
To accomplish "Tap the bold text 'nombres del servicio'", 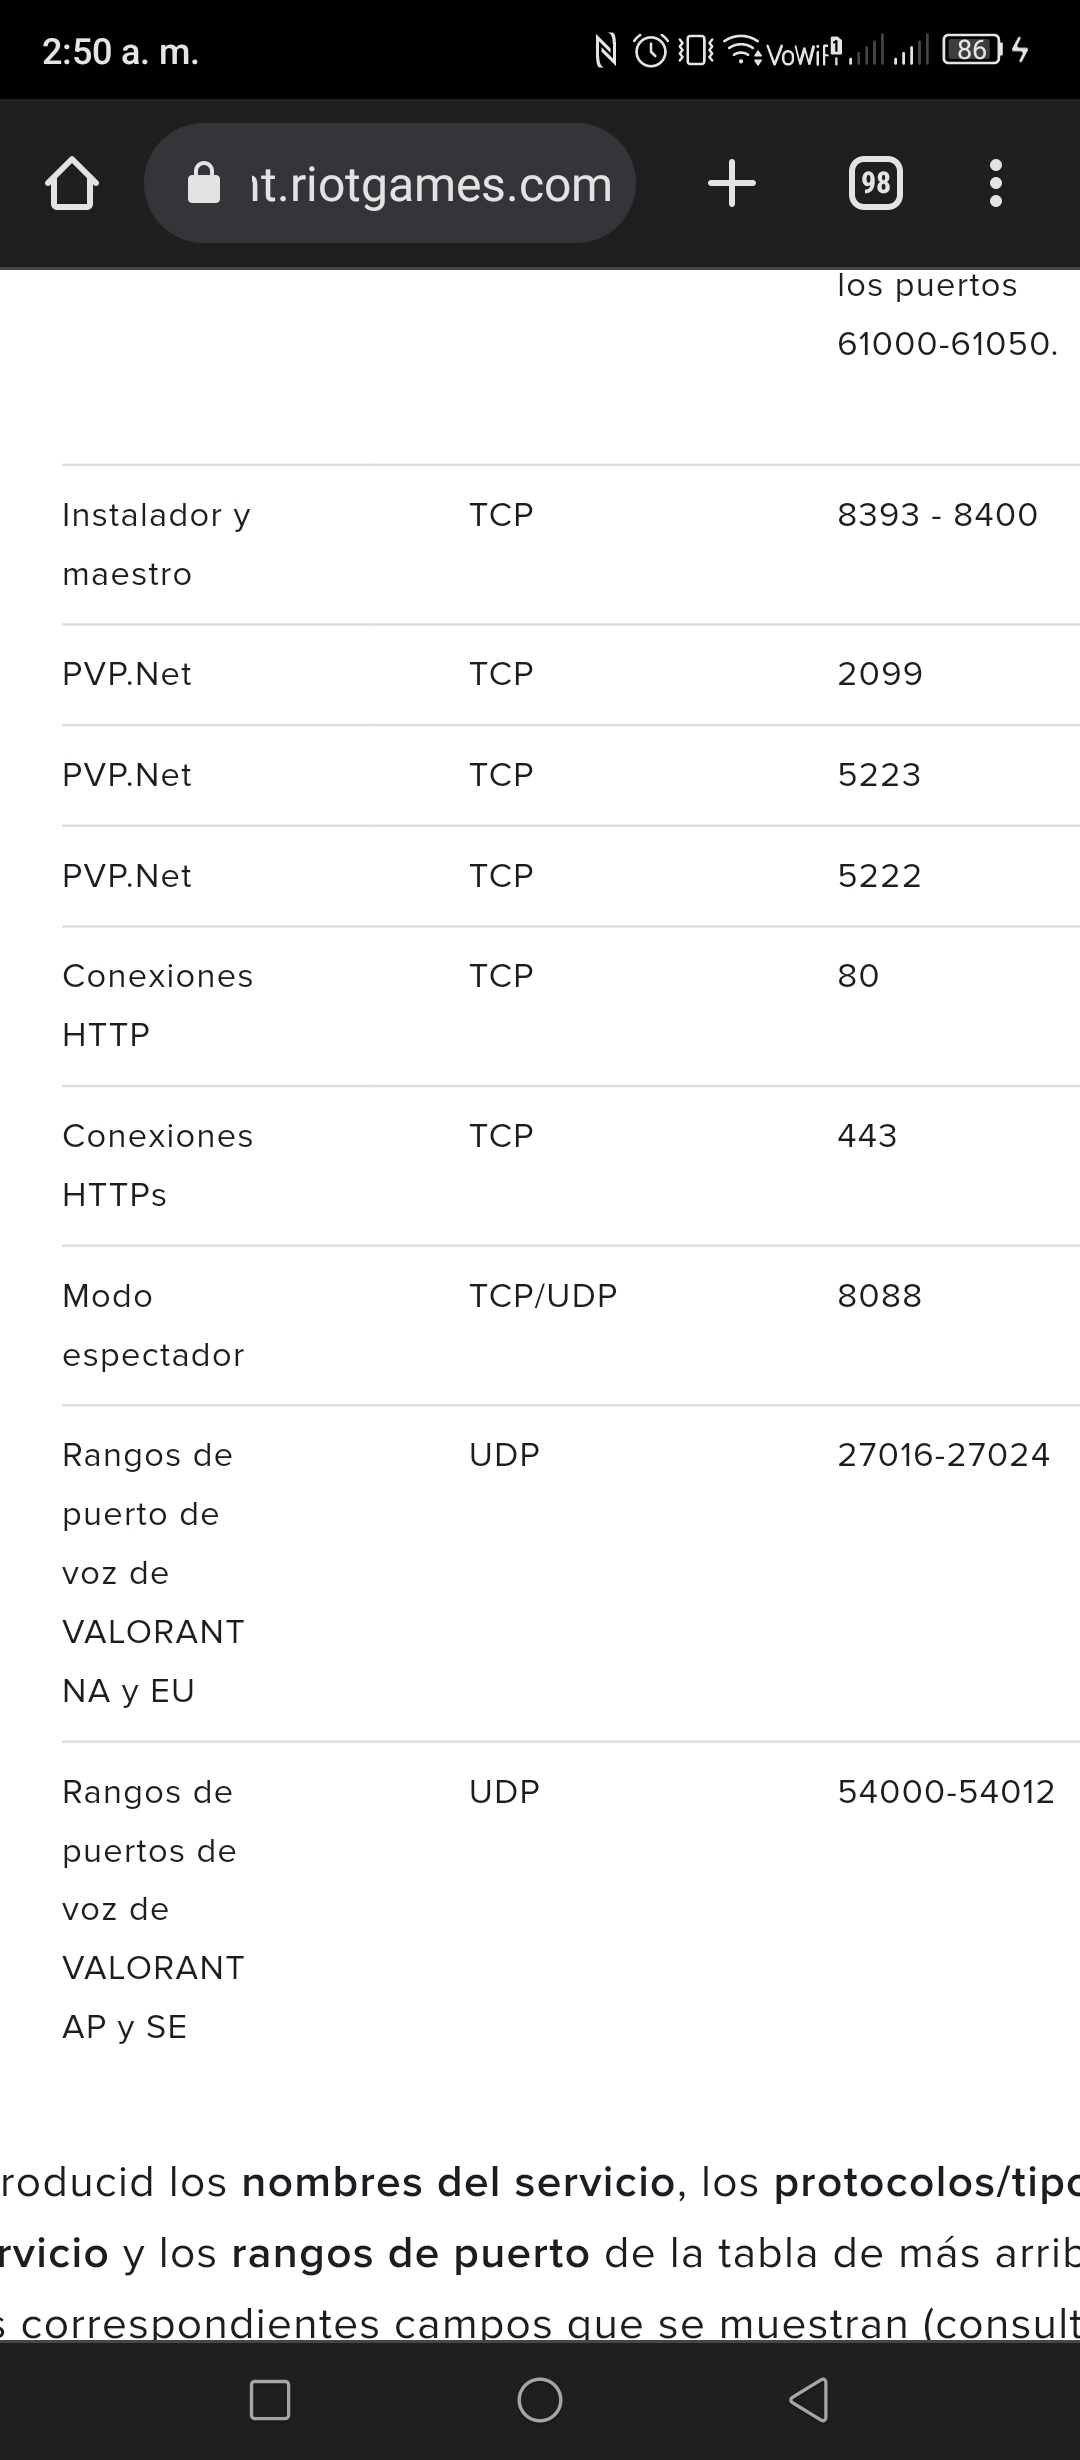I will [x=459, y=2182].
